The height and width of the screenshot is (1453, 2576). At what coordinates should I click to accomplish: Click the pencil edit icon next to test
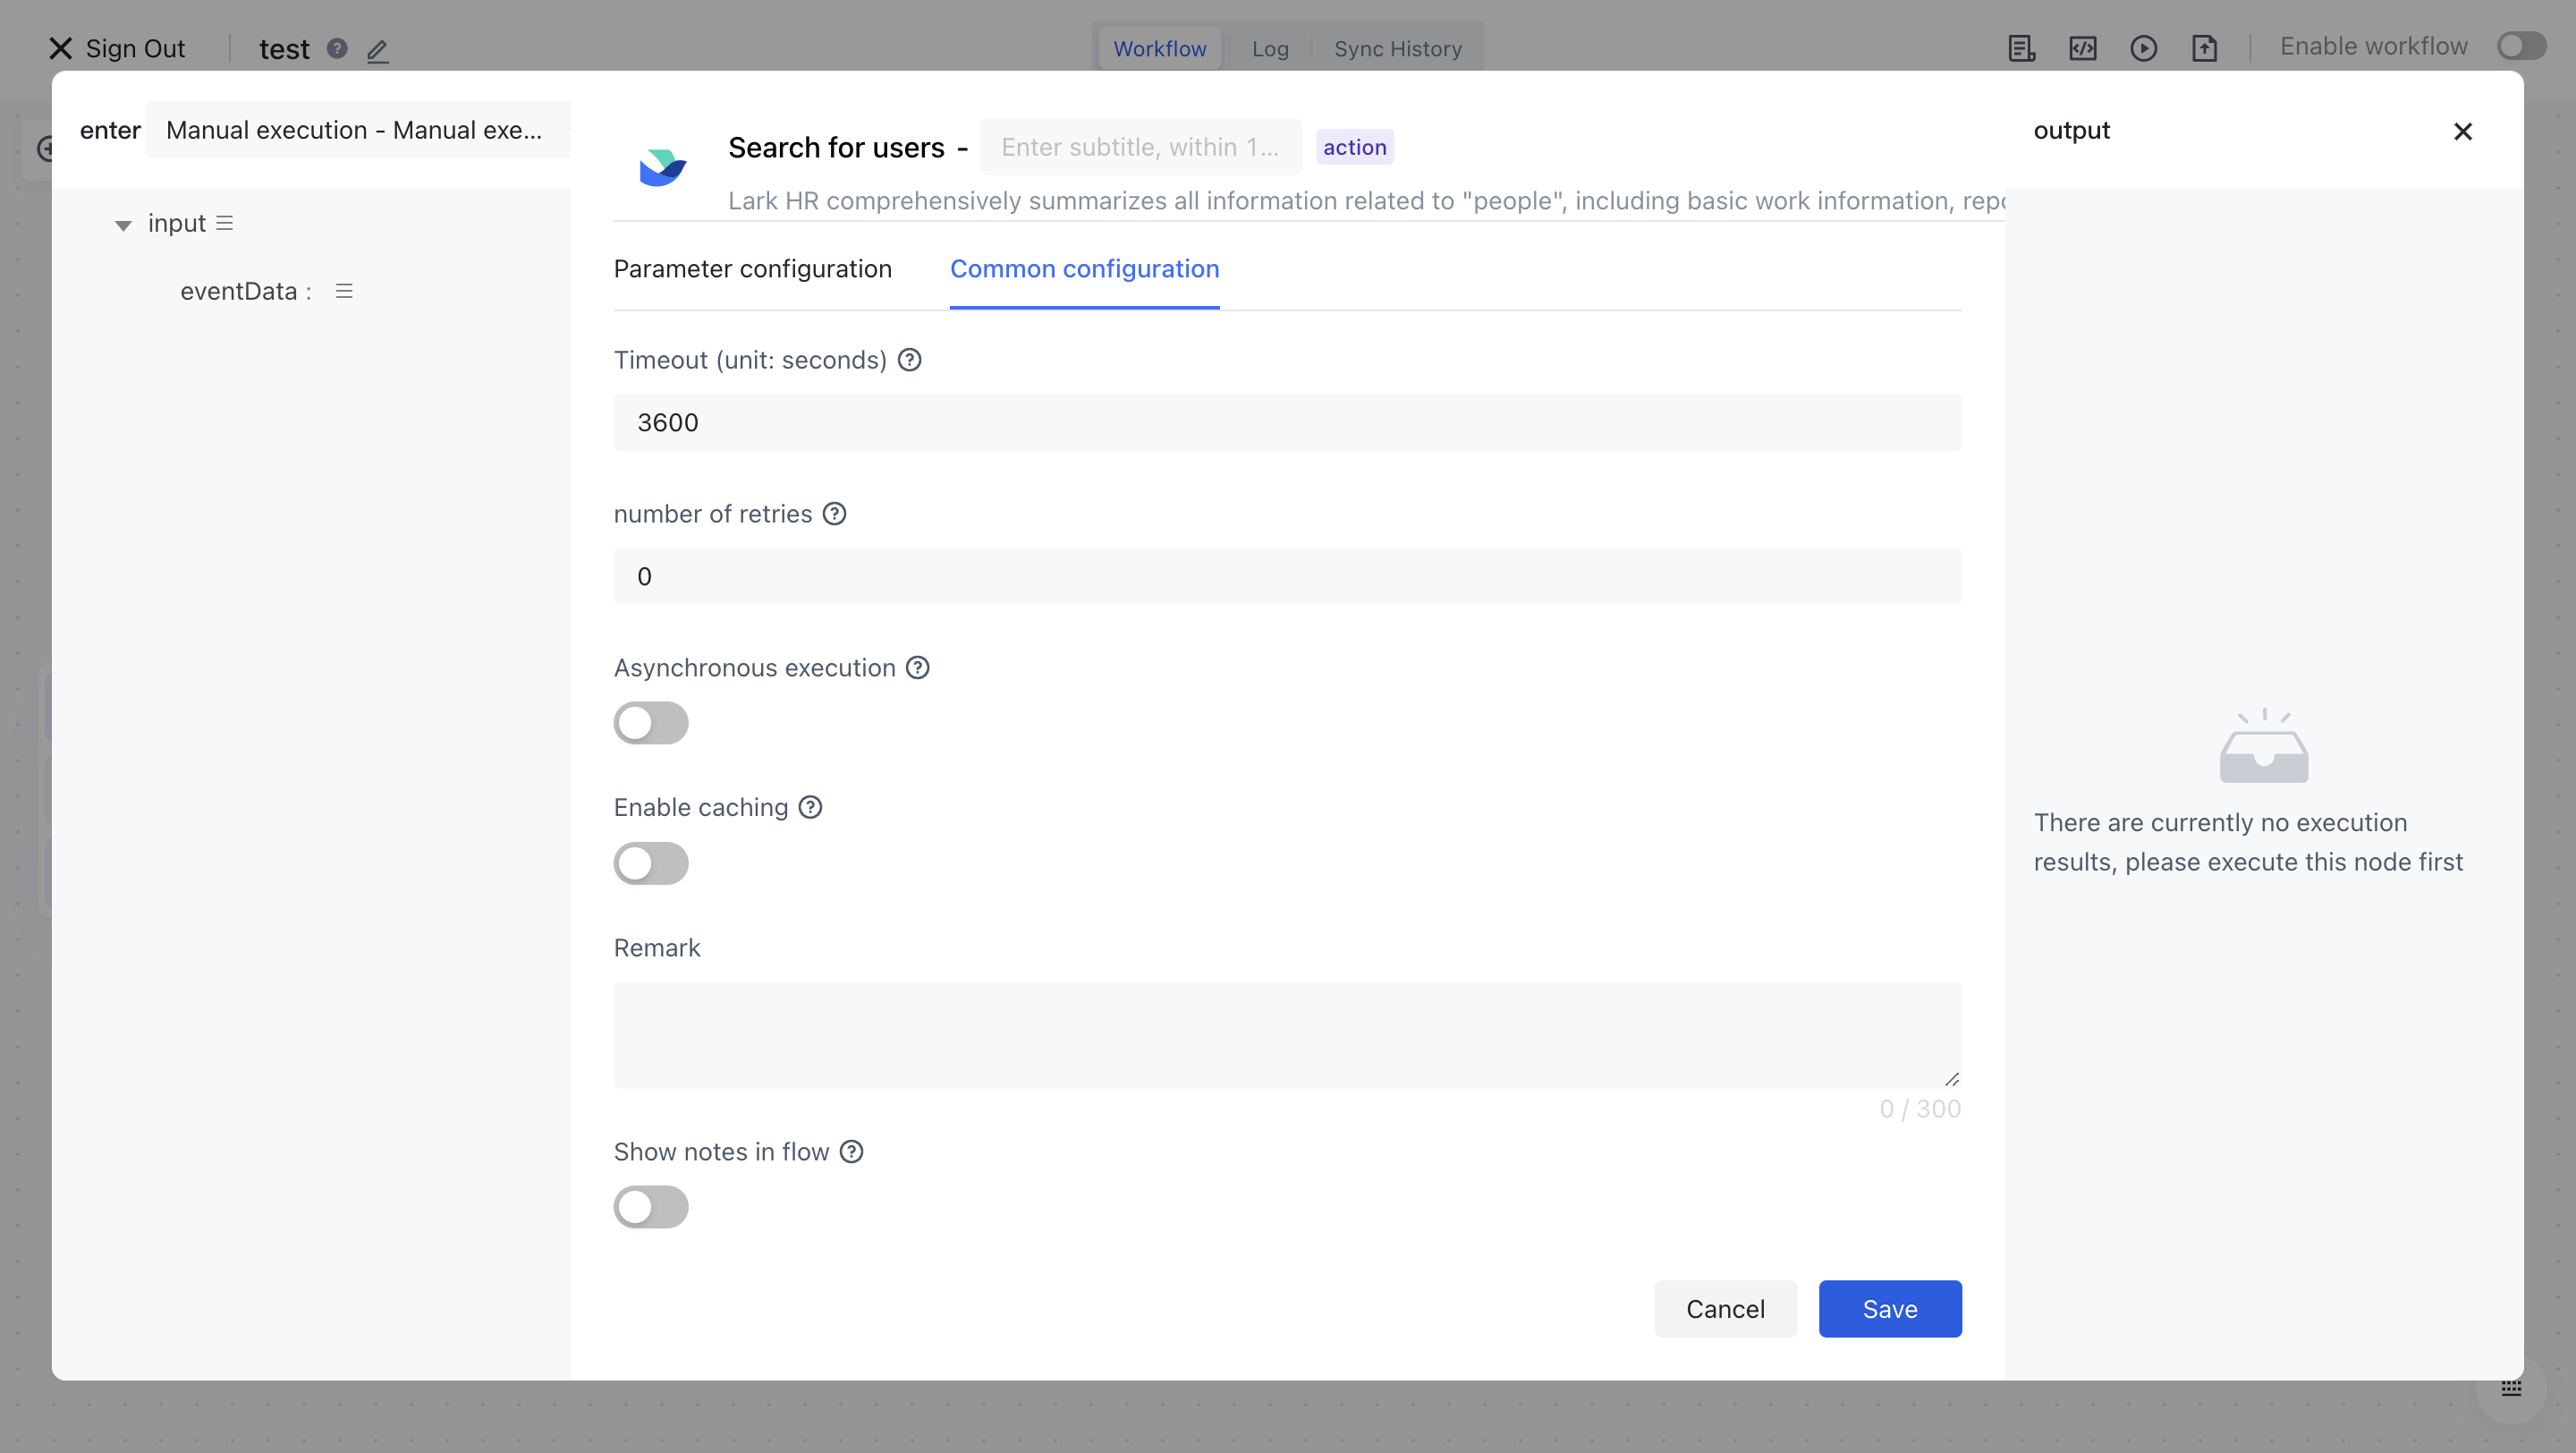point(377,50)
